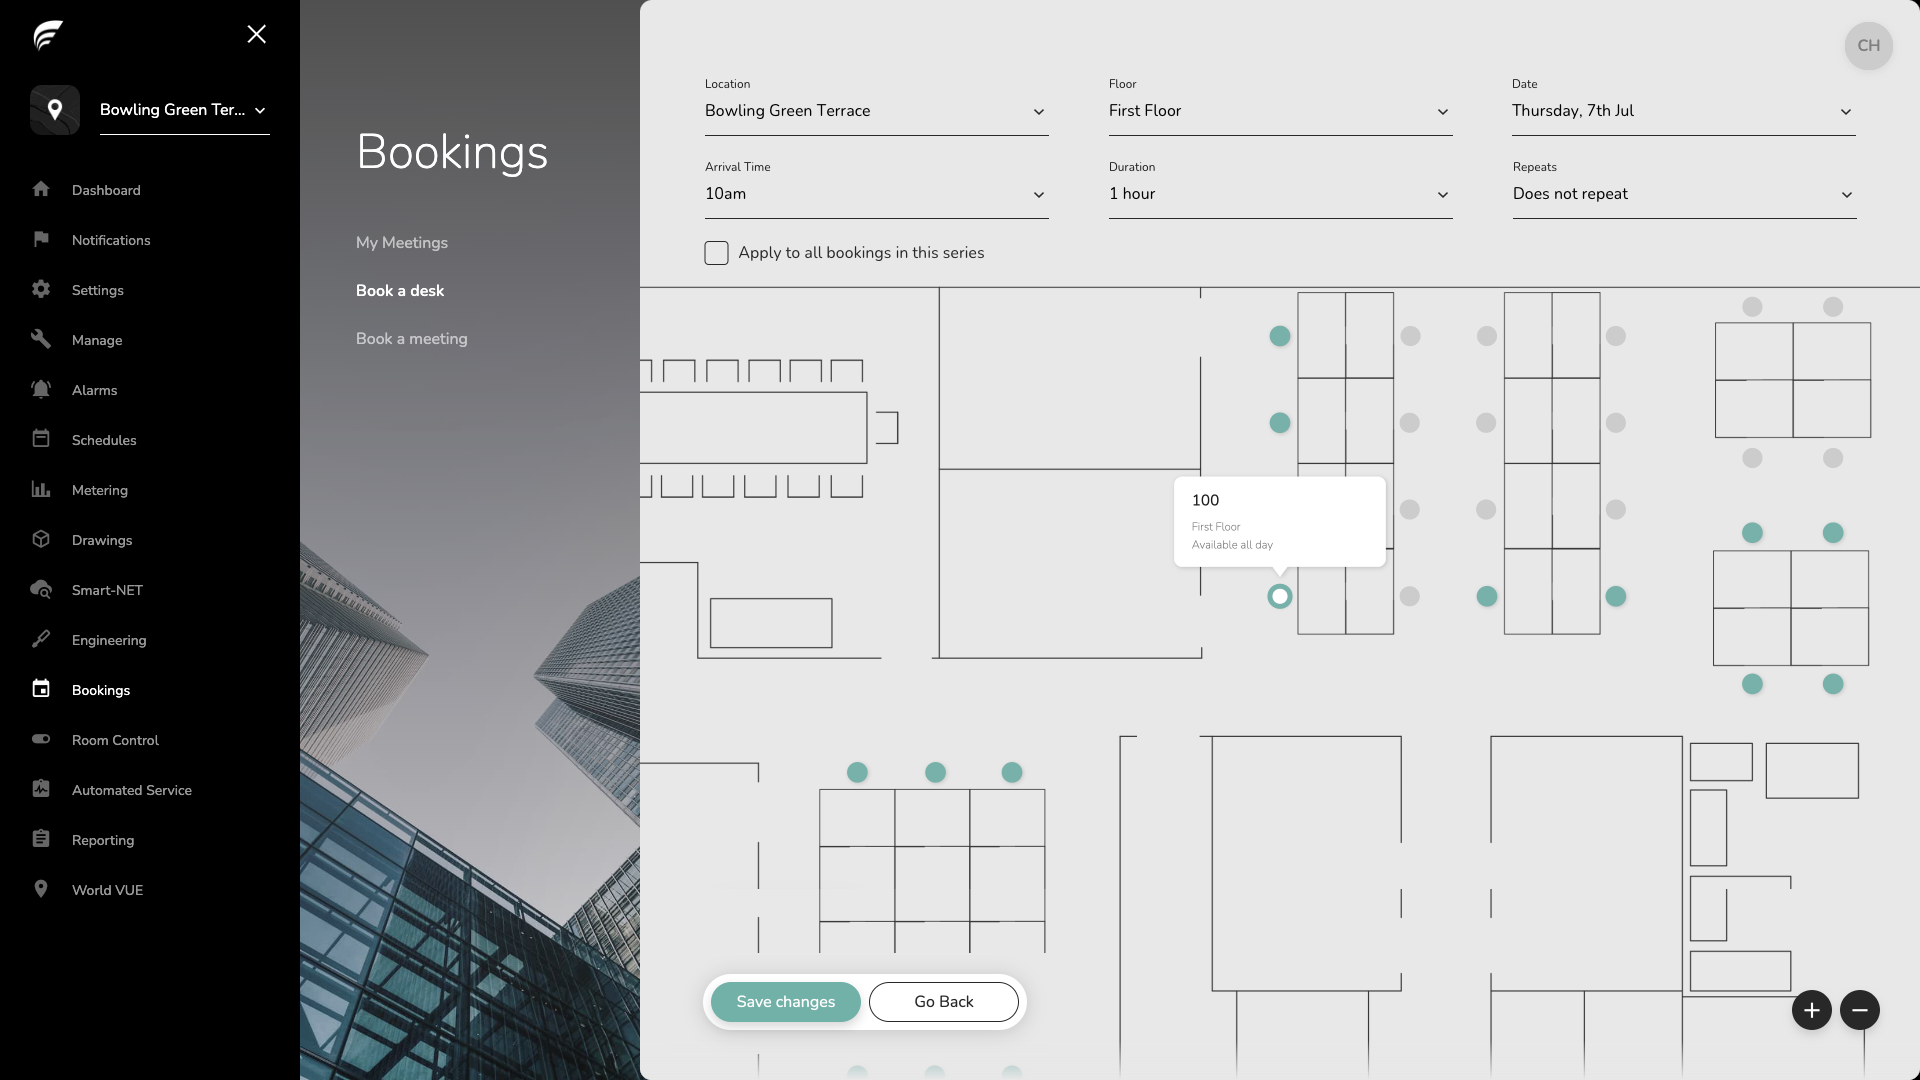Click the Alarms bell icon
Image resolution: width=1920 pixels, height=1080 pixels.
click(41, 389)
